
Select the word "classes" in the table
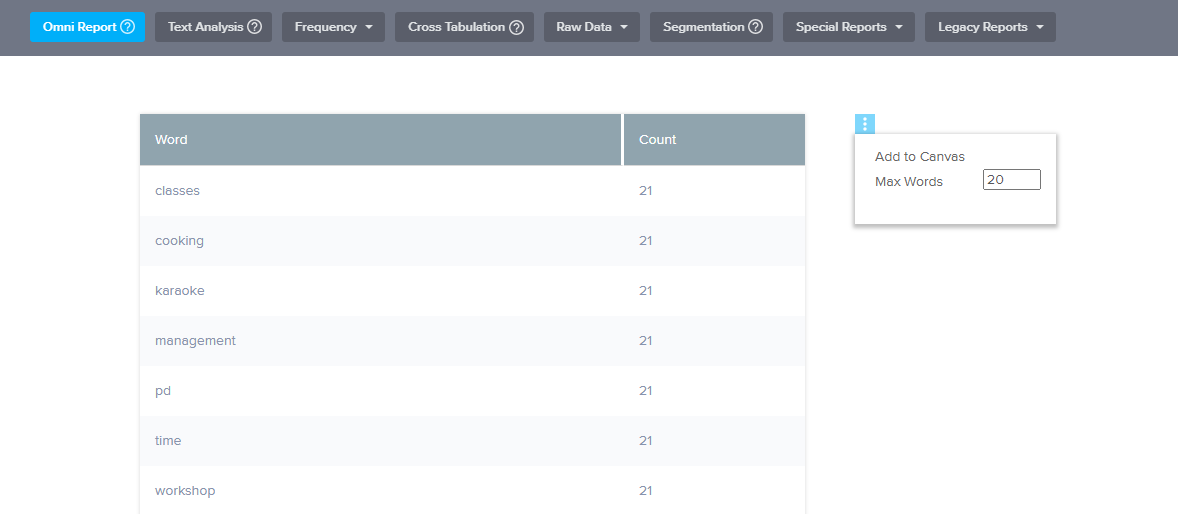click(x=177, y=191)
